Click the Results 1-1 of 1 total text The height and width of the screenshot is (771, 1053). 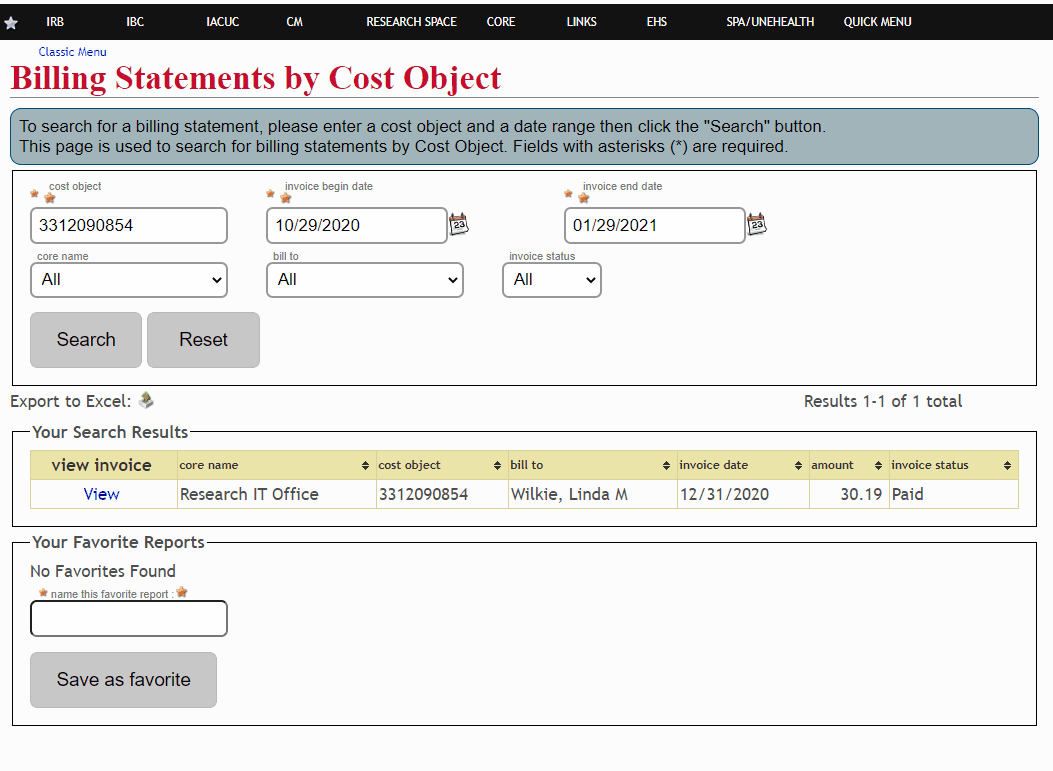(882, 402)
